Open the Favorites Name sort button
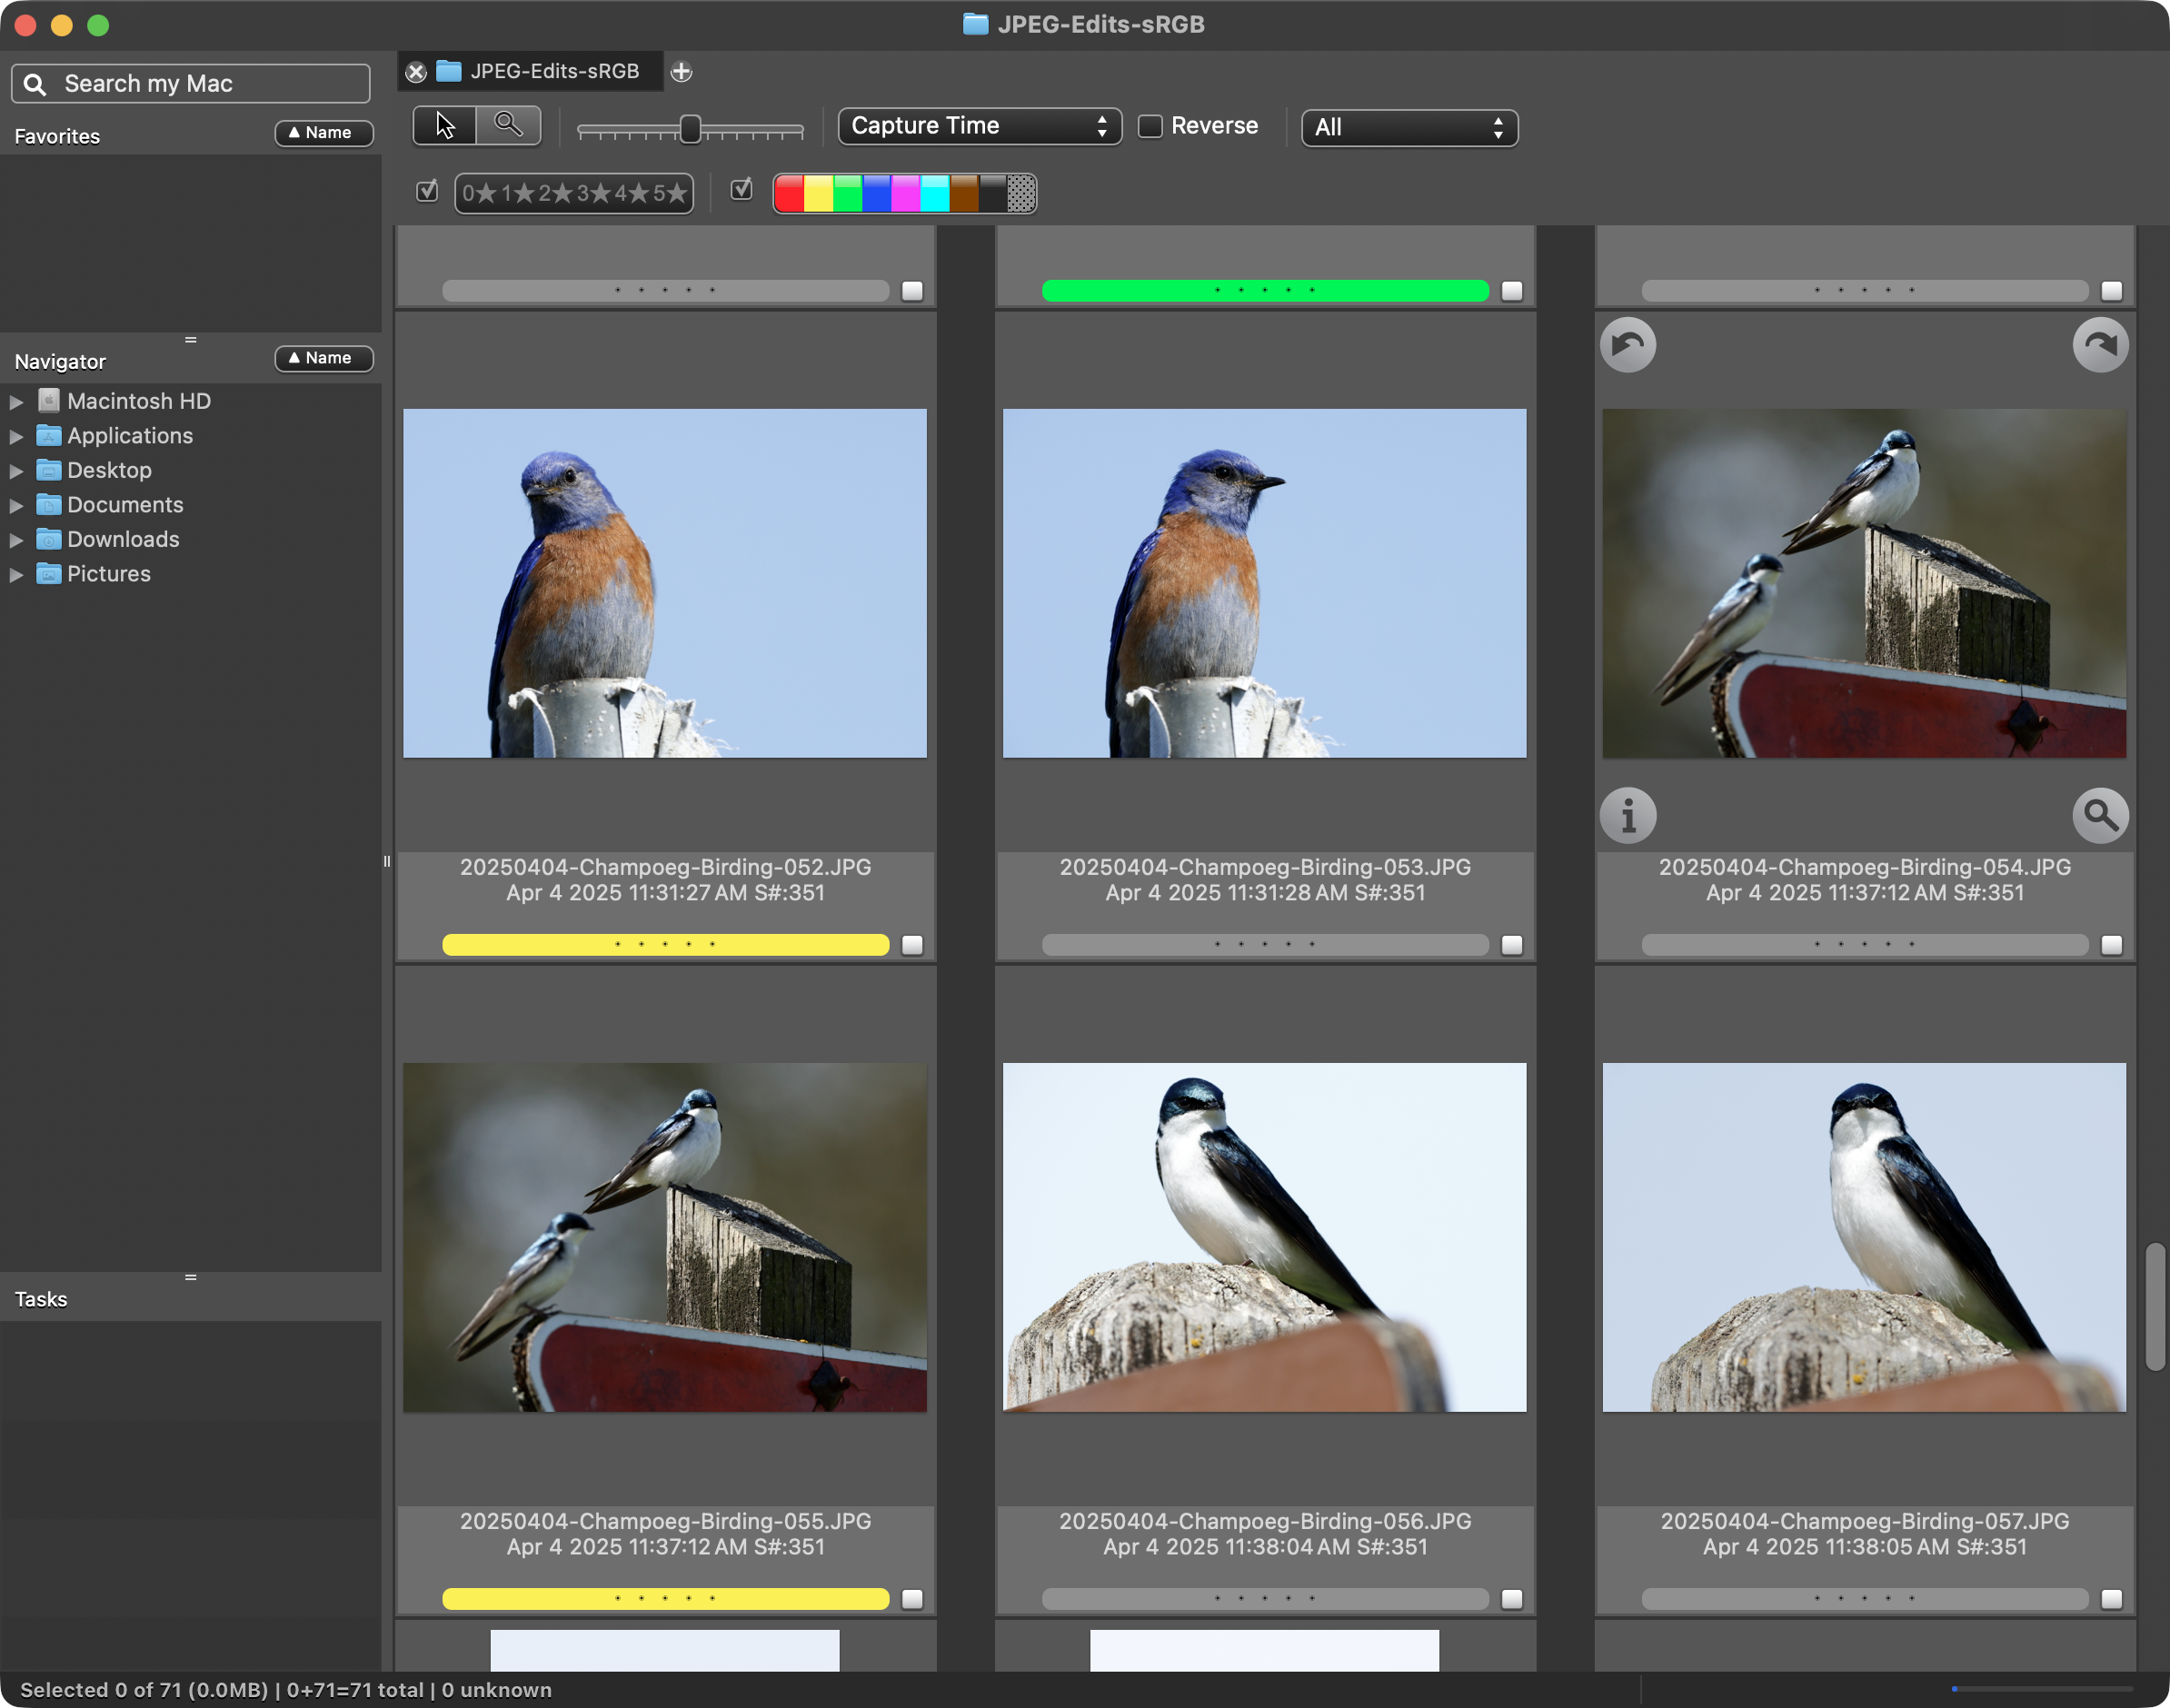The image size is (2170, 1708). pos(324,133)
